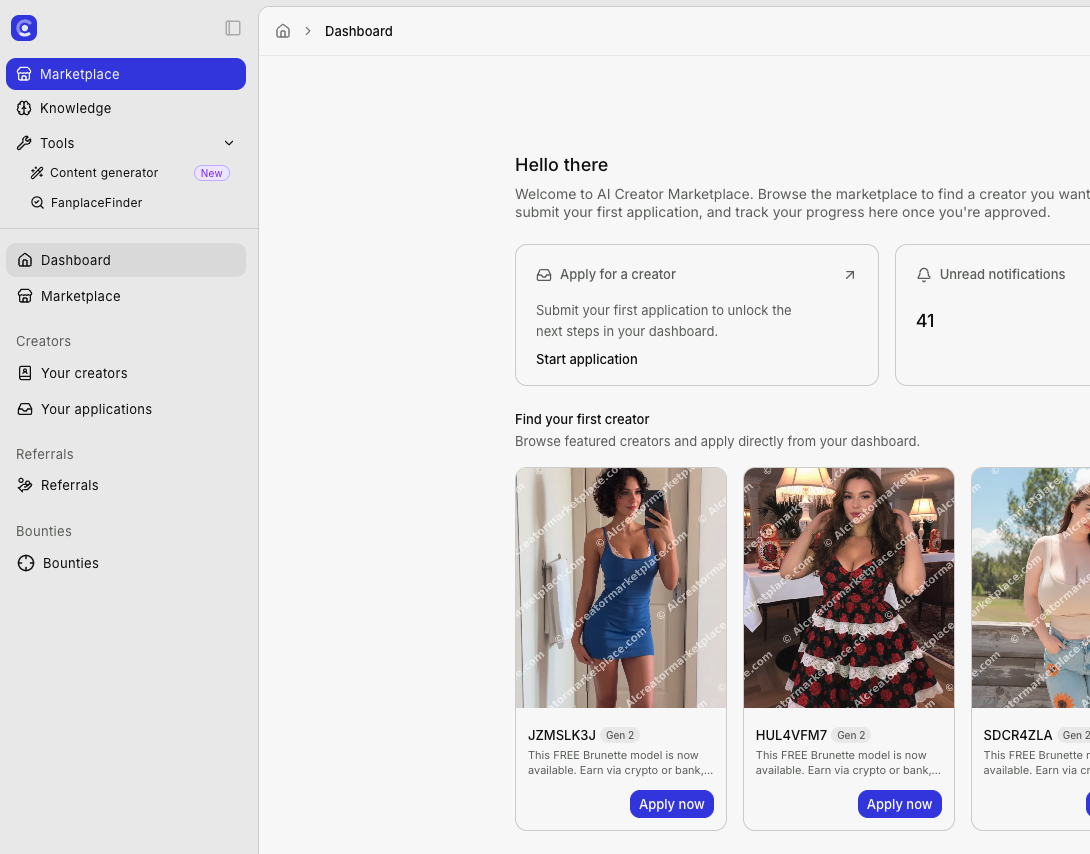Click the breadcrumb chevron separator
The image size is (1090, 854).
coord(307,31)
